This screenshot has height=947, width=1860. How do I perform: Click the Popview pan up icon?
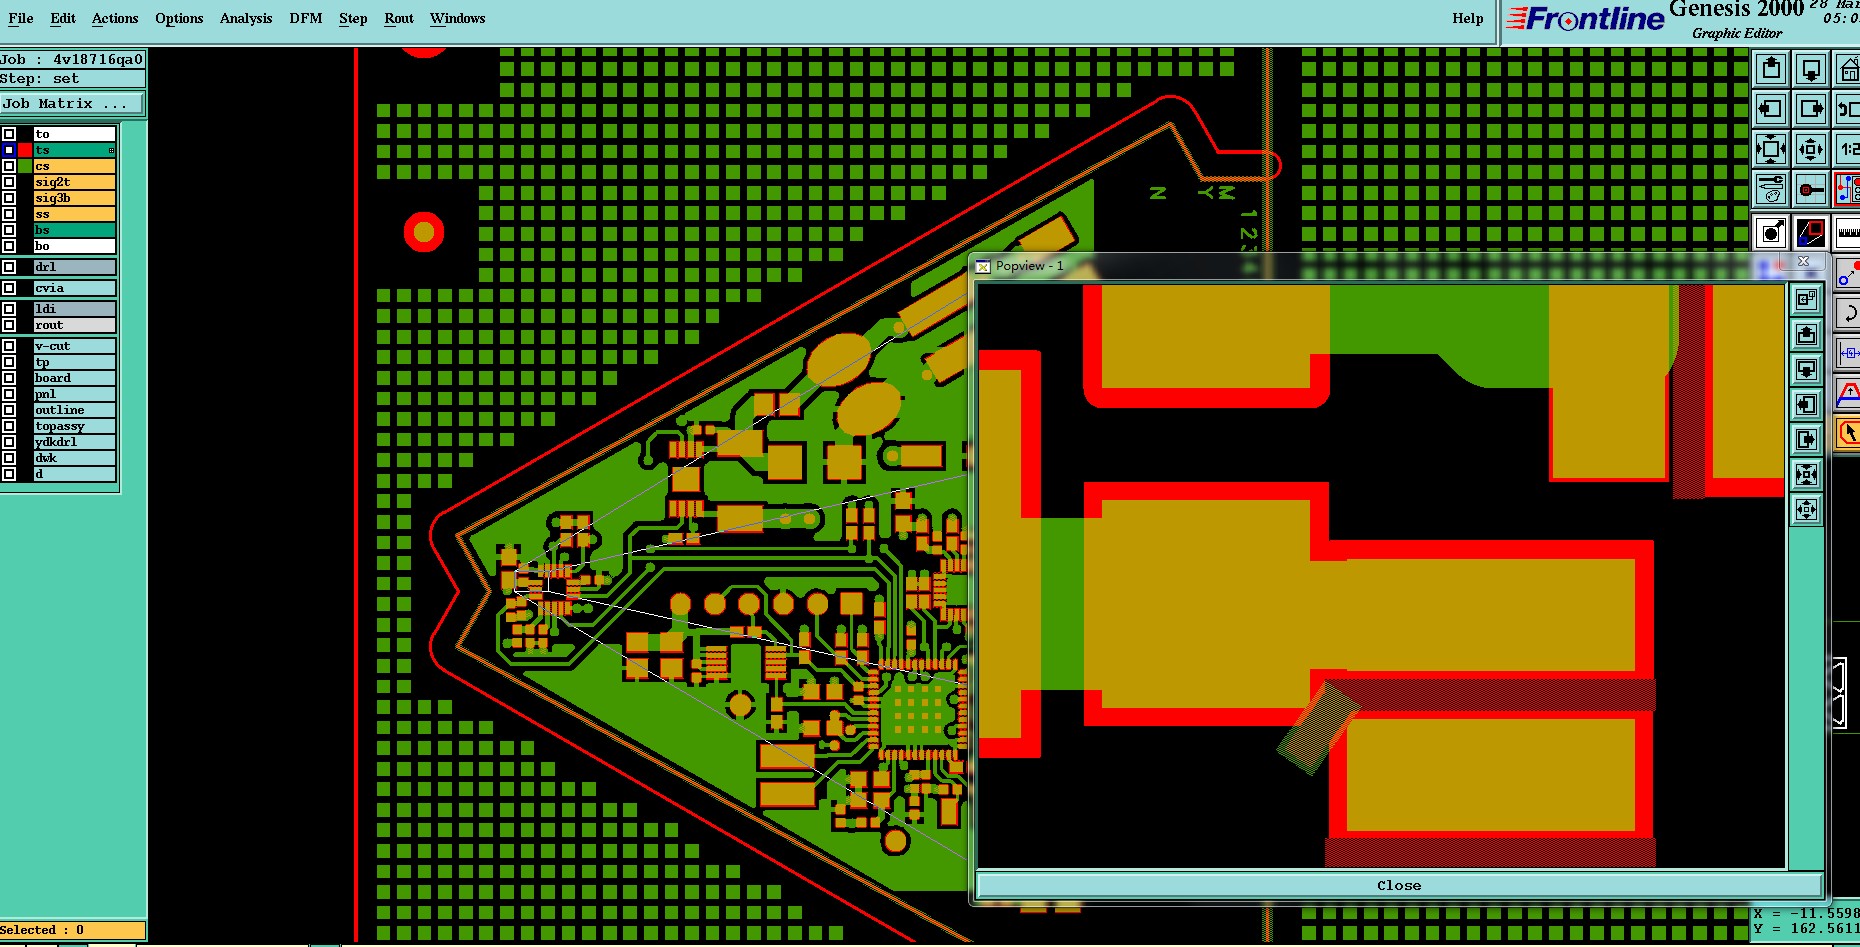[x=1806, y=334]
